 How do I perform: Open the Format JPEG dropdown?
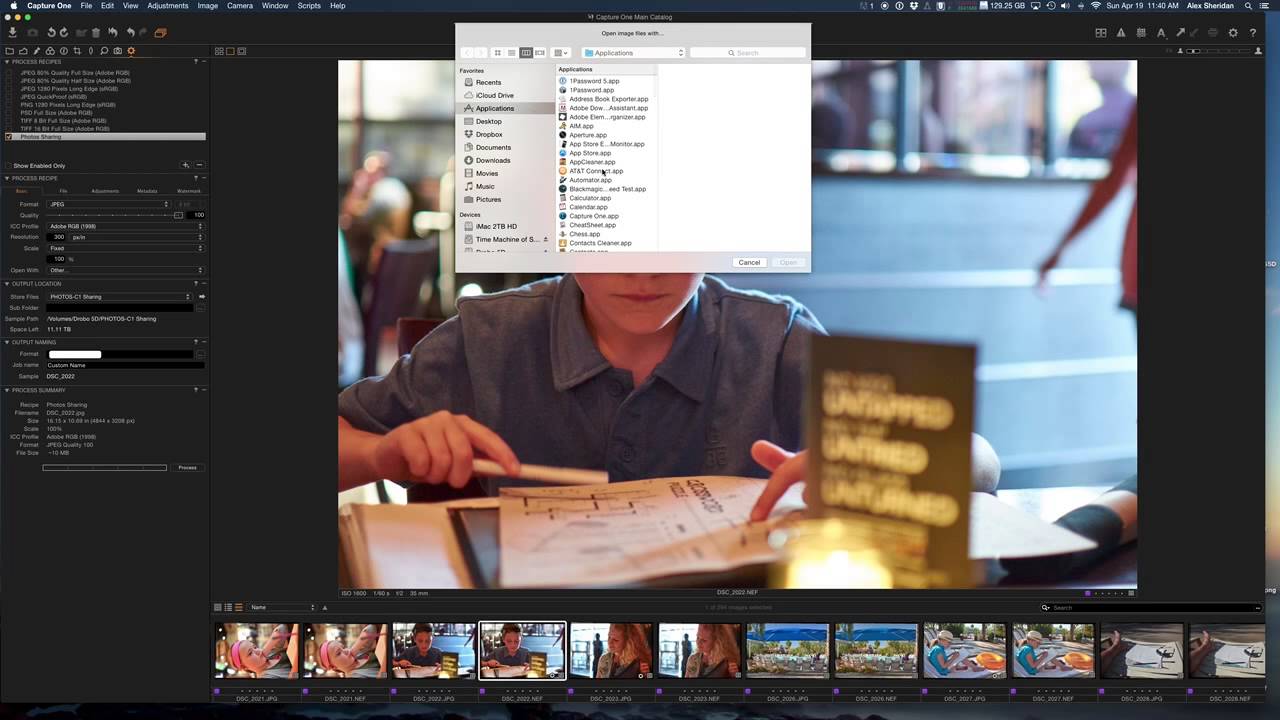point(110,204)
